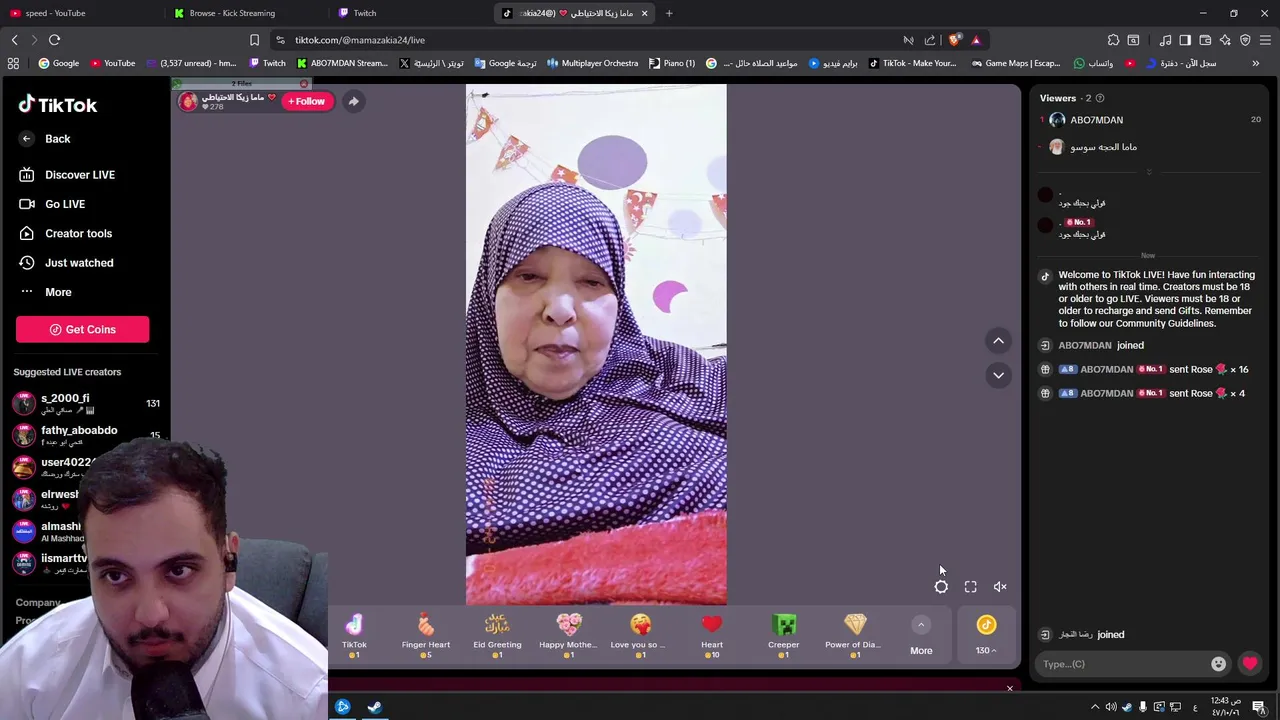Go to next live stream

click(998, 375)
